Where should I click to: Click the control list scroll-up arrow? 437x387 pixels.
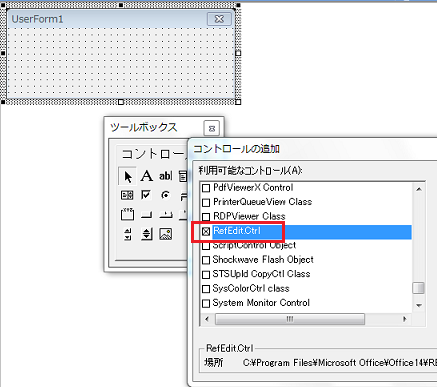(419, 189)
